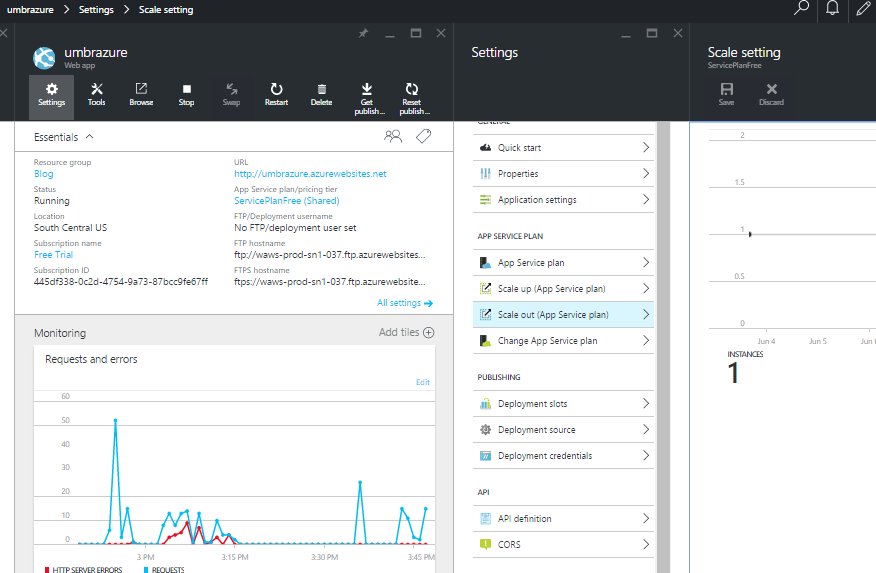The width and height of the screenshot is (876, 573).
Task: Open Quick start settings row
Action: tap(563, 147)
